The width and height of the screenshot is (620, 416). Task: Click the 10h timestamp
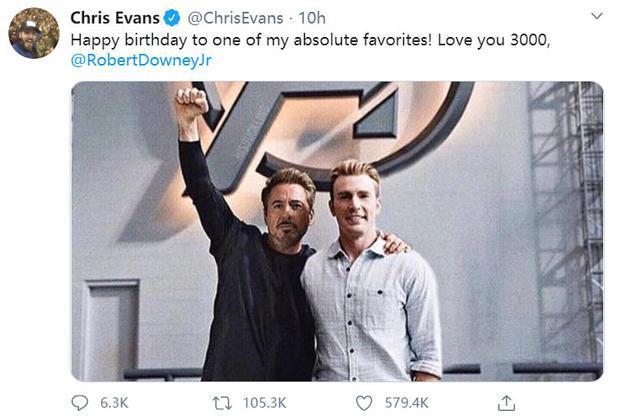coord(312,18)
